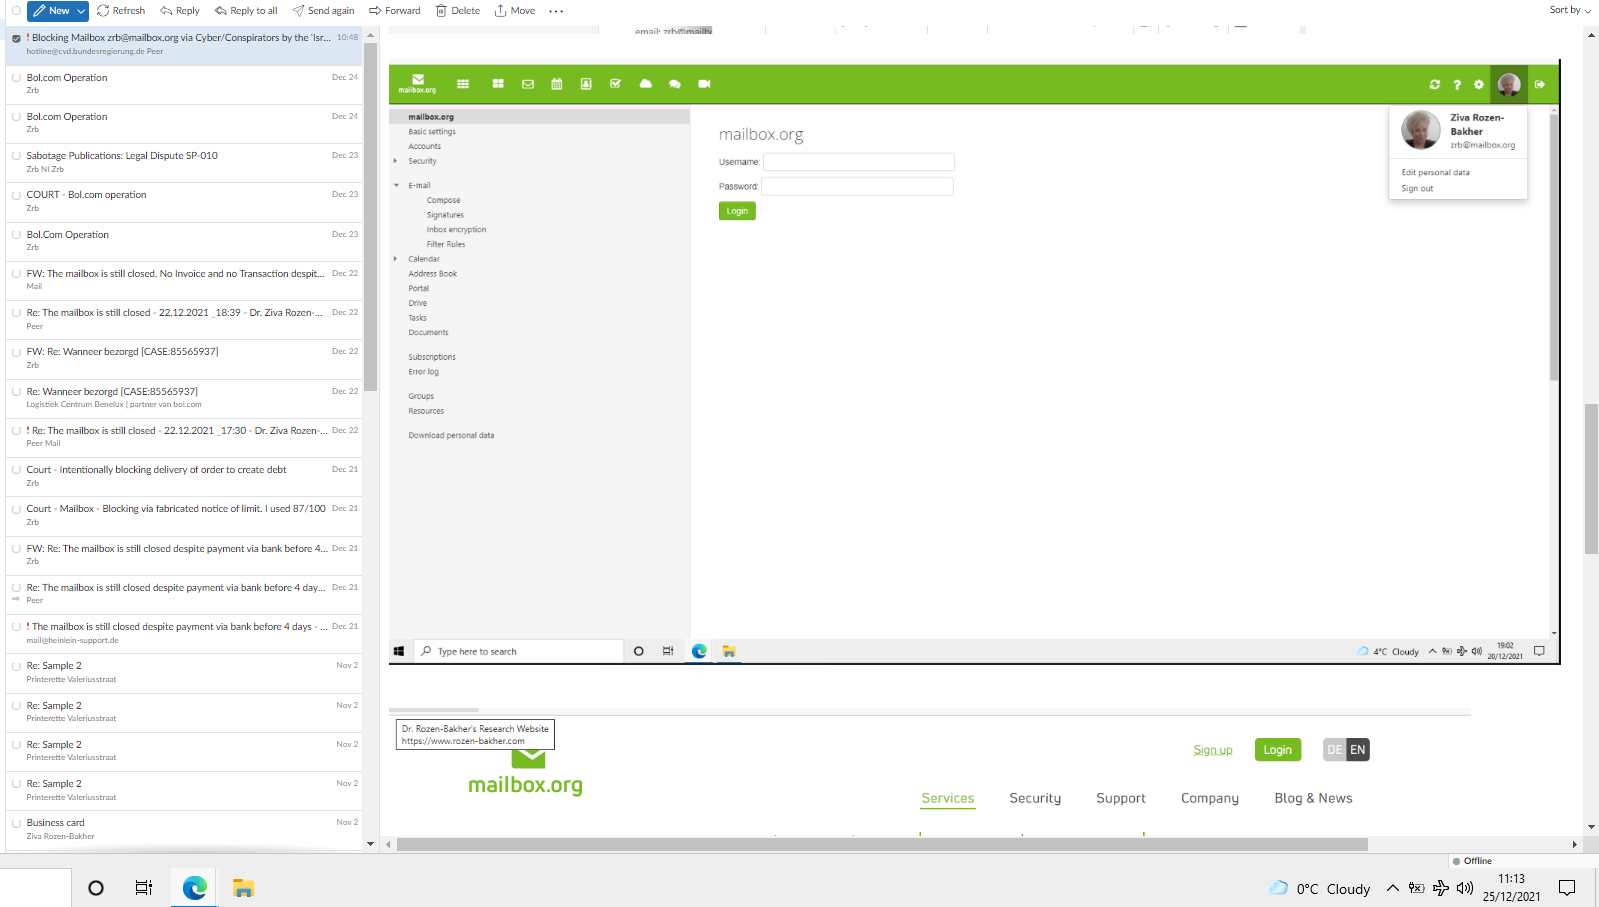Open the Sort by dropdown
This screenshot has width=1599, height=907.
(1570, 10)
